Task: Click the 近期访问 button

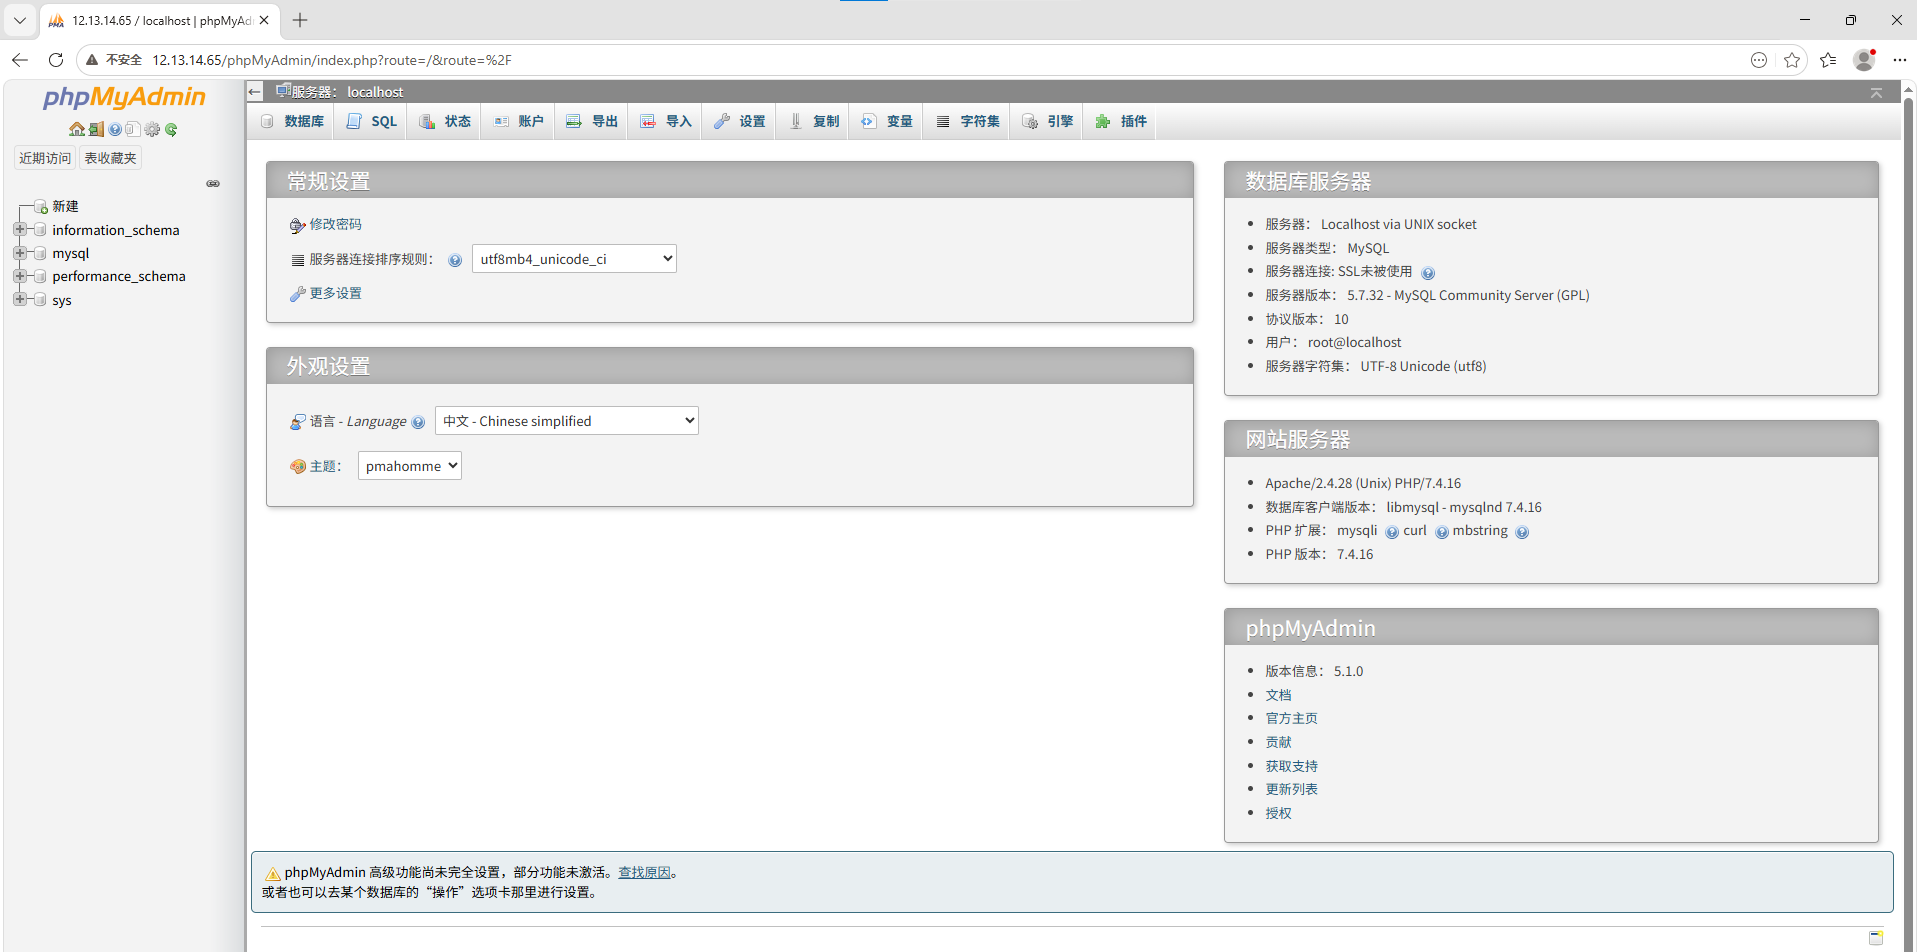Action: [45, 158]
